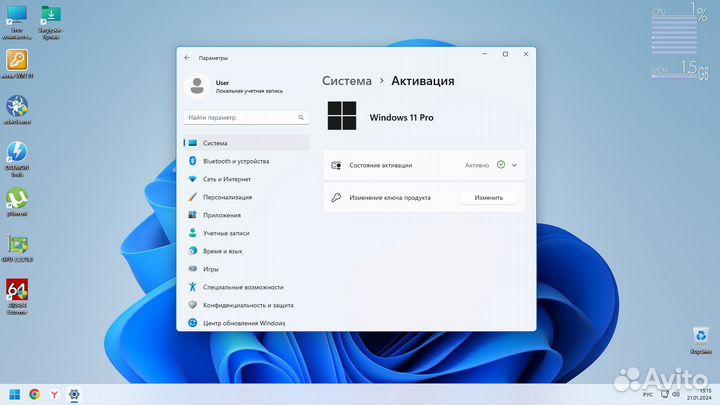Expand the Состояние активации chevron
720x405 pixels.
tap(514, 165)
